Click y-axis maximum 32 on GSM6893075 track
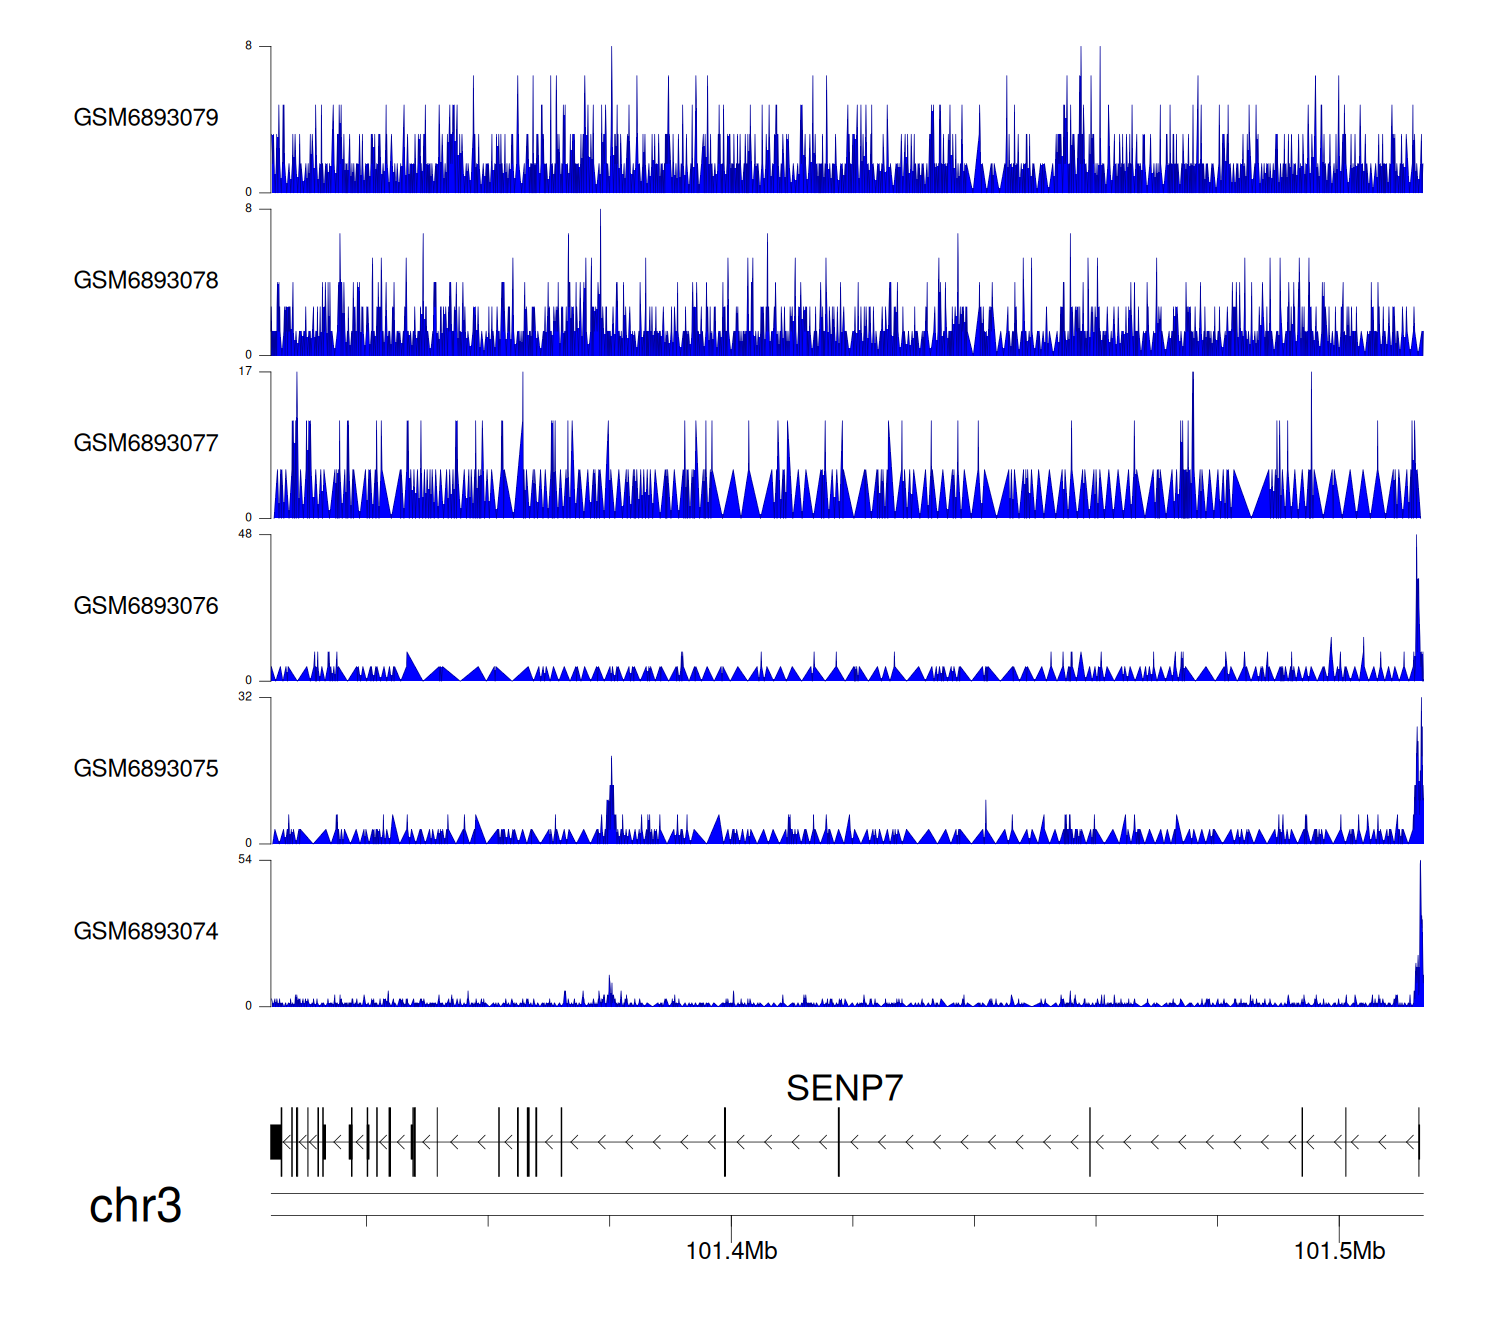The image size is (1500, 1320). [x=245, y=697]
